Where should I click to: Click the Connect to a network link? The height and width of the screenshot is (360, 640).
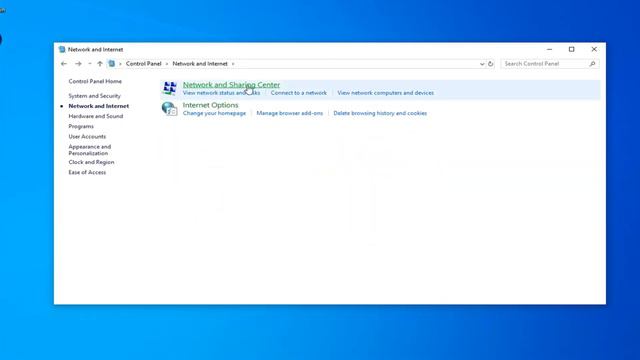(x=299, y=93)
